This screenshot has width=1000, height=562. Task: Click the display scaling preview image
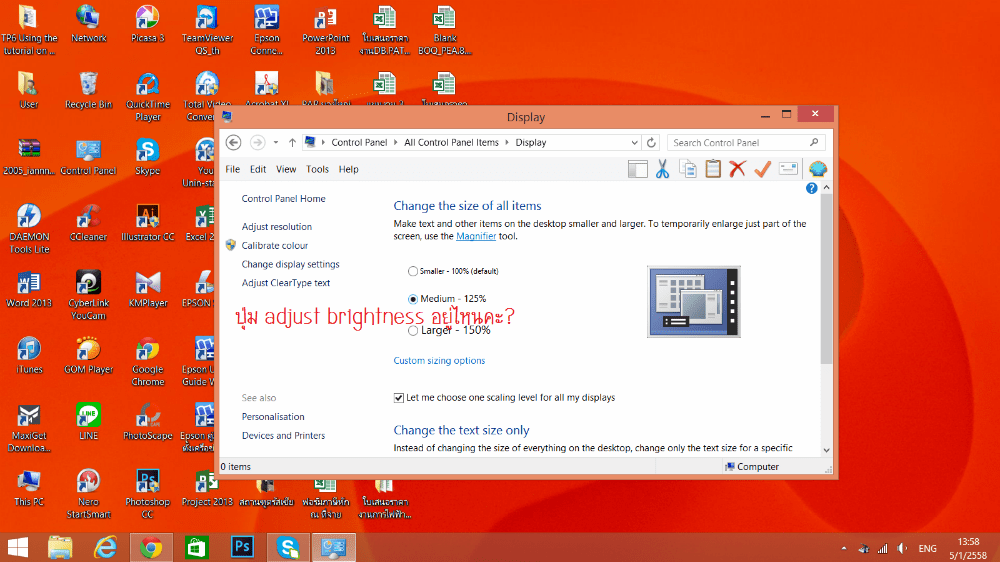coord(694,302)
